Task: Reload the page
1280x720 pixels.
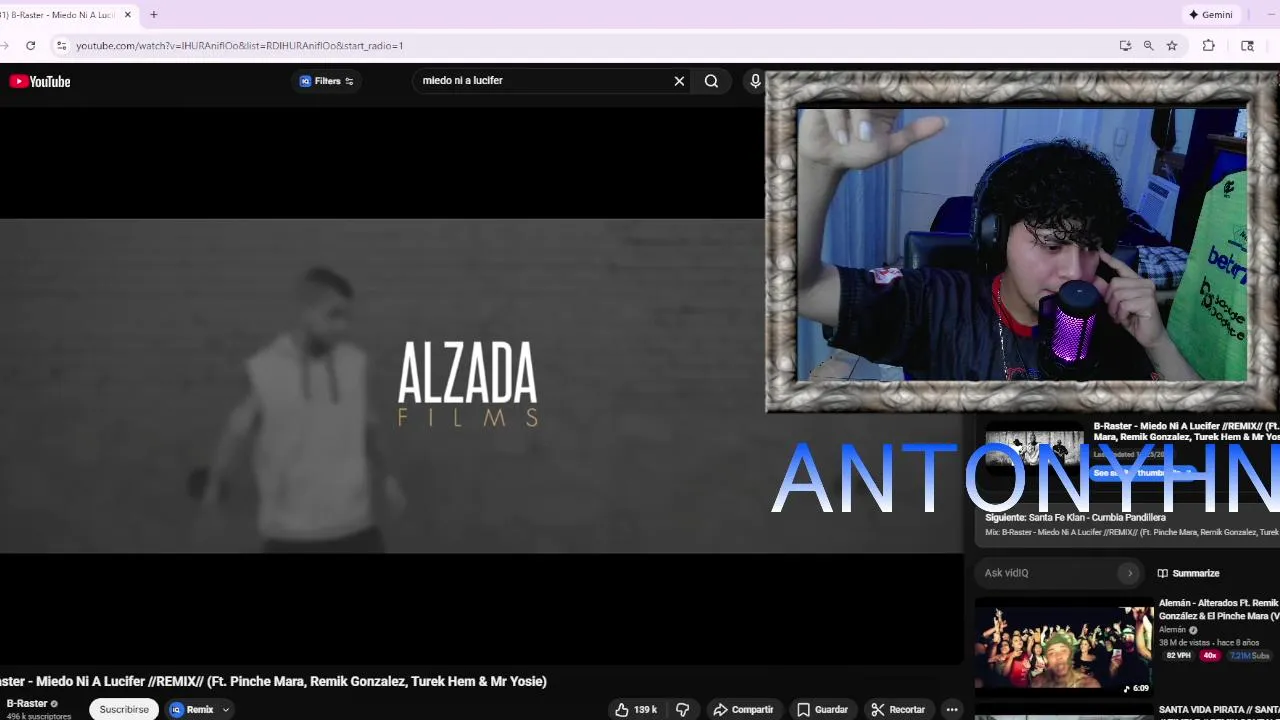Action: (31, 45)
